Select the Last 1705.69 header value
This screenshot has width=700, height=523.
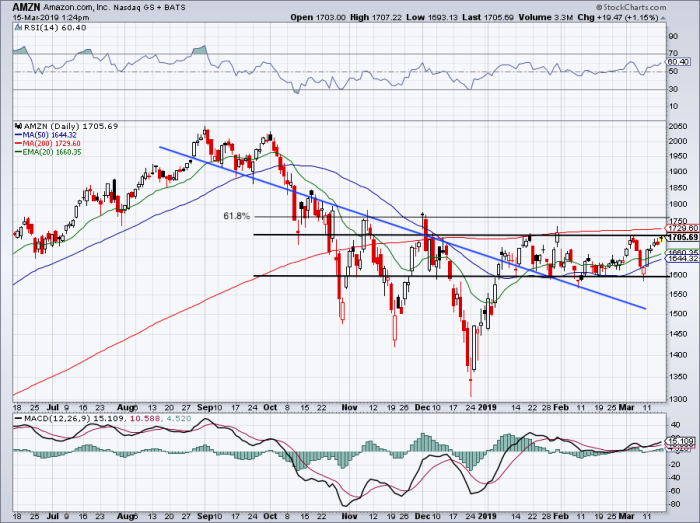point(489,18)
